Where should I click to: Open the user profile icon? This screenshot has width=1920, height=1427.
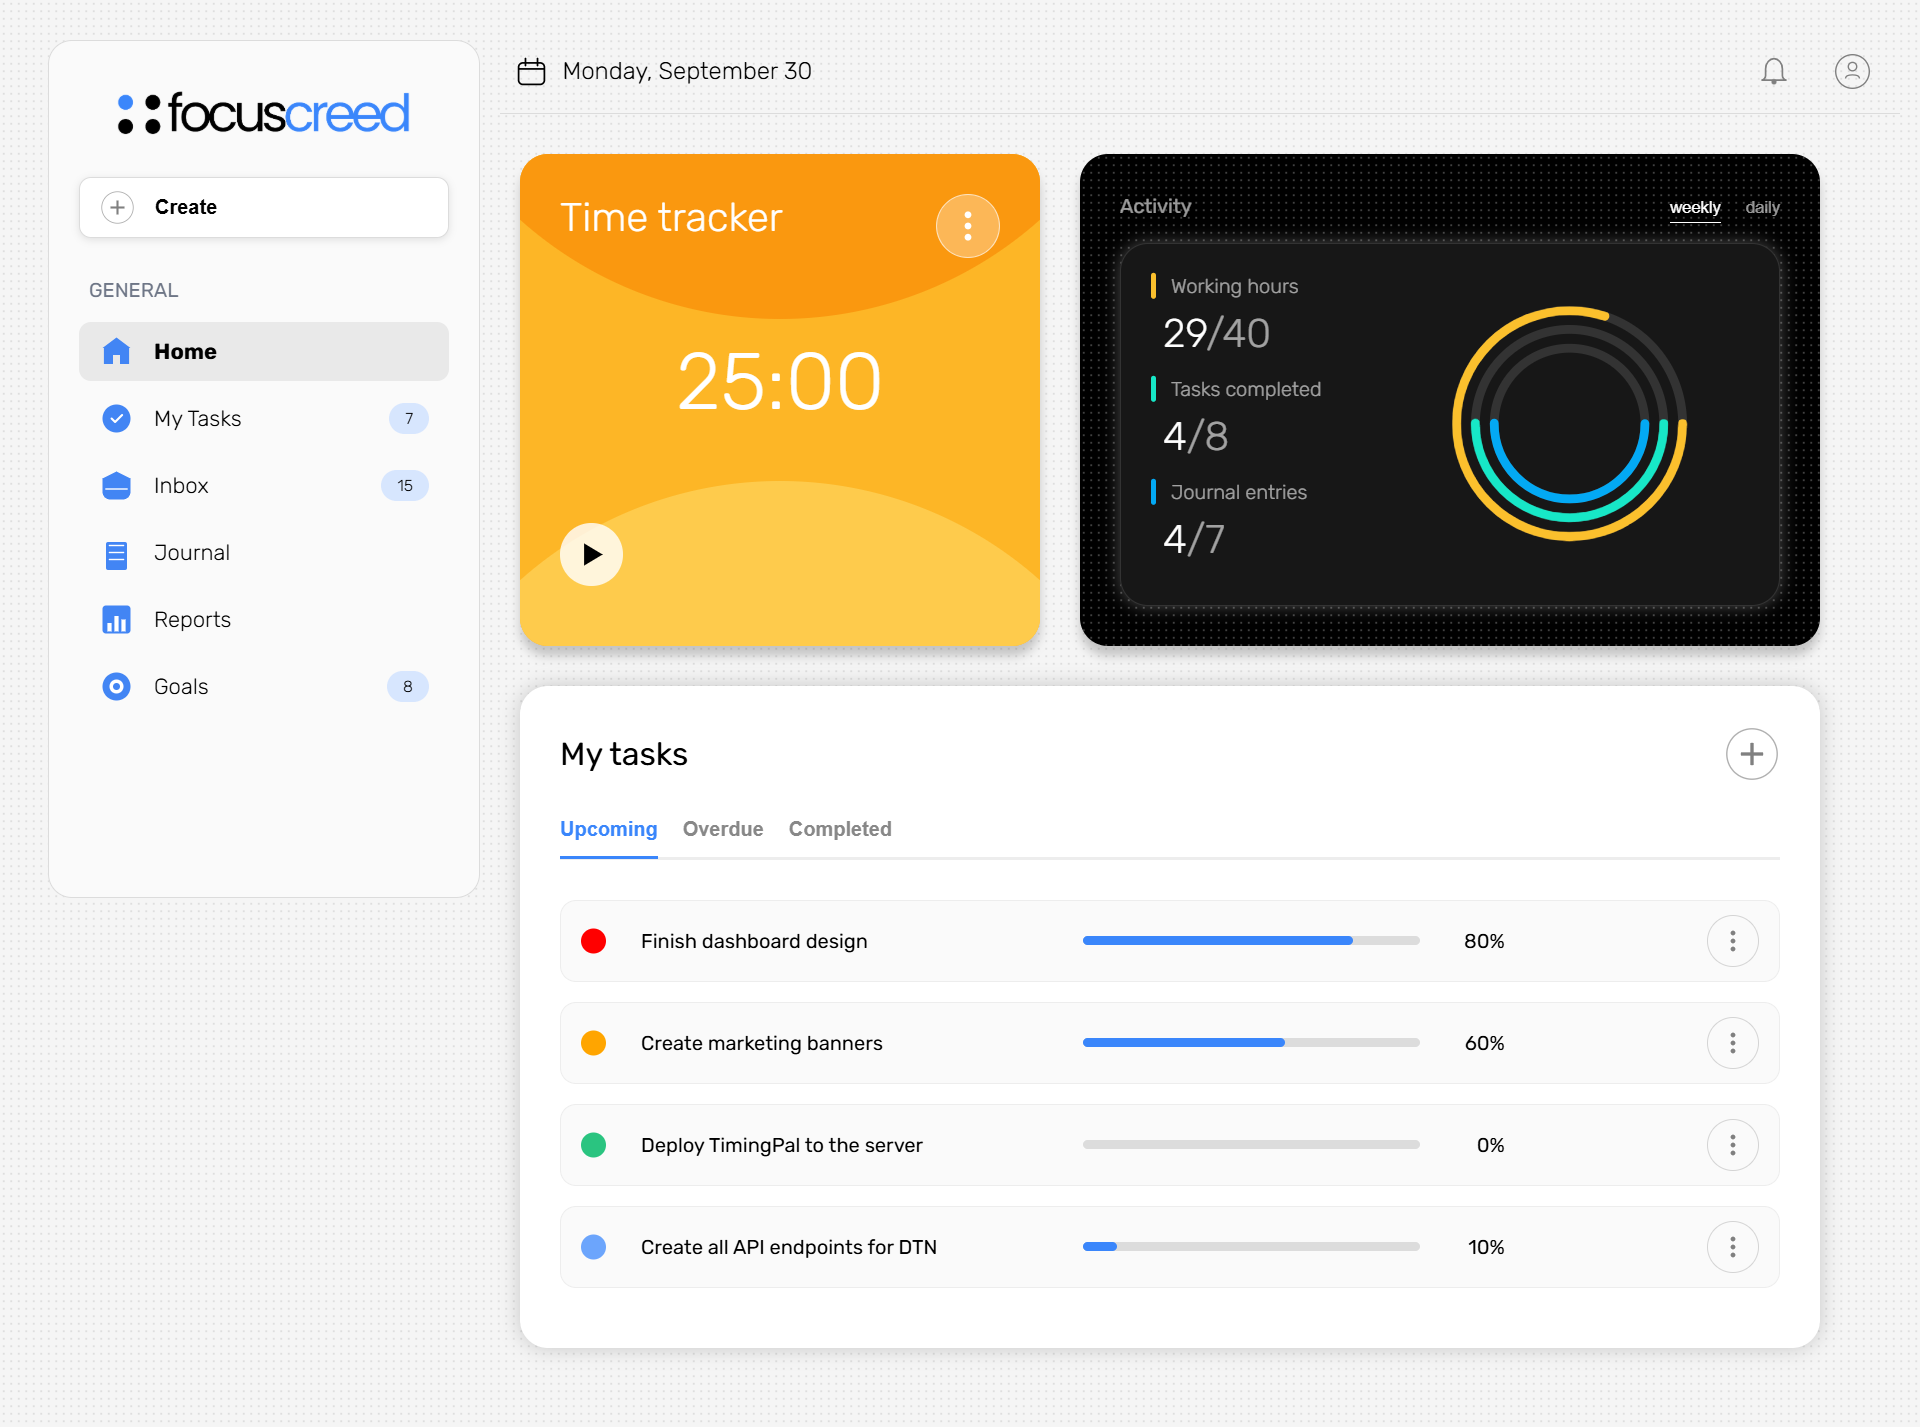[1851, 71]
